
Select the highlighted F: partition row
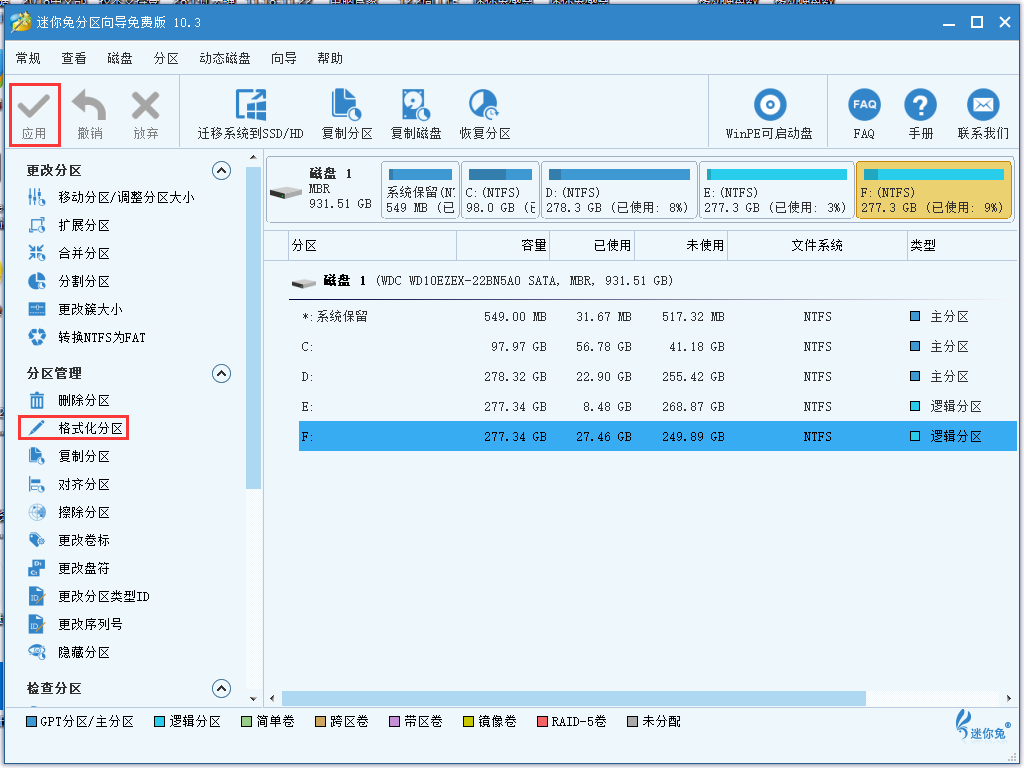coord(658,436)
